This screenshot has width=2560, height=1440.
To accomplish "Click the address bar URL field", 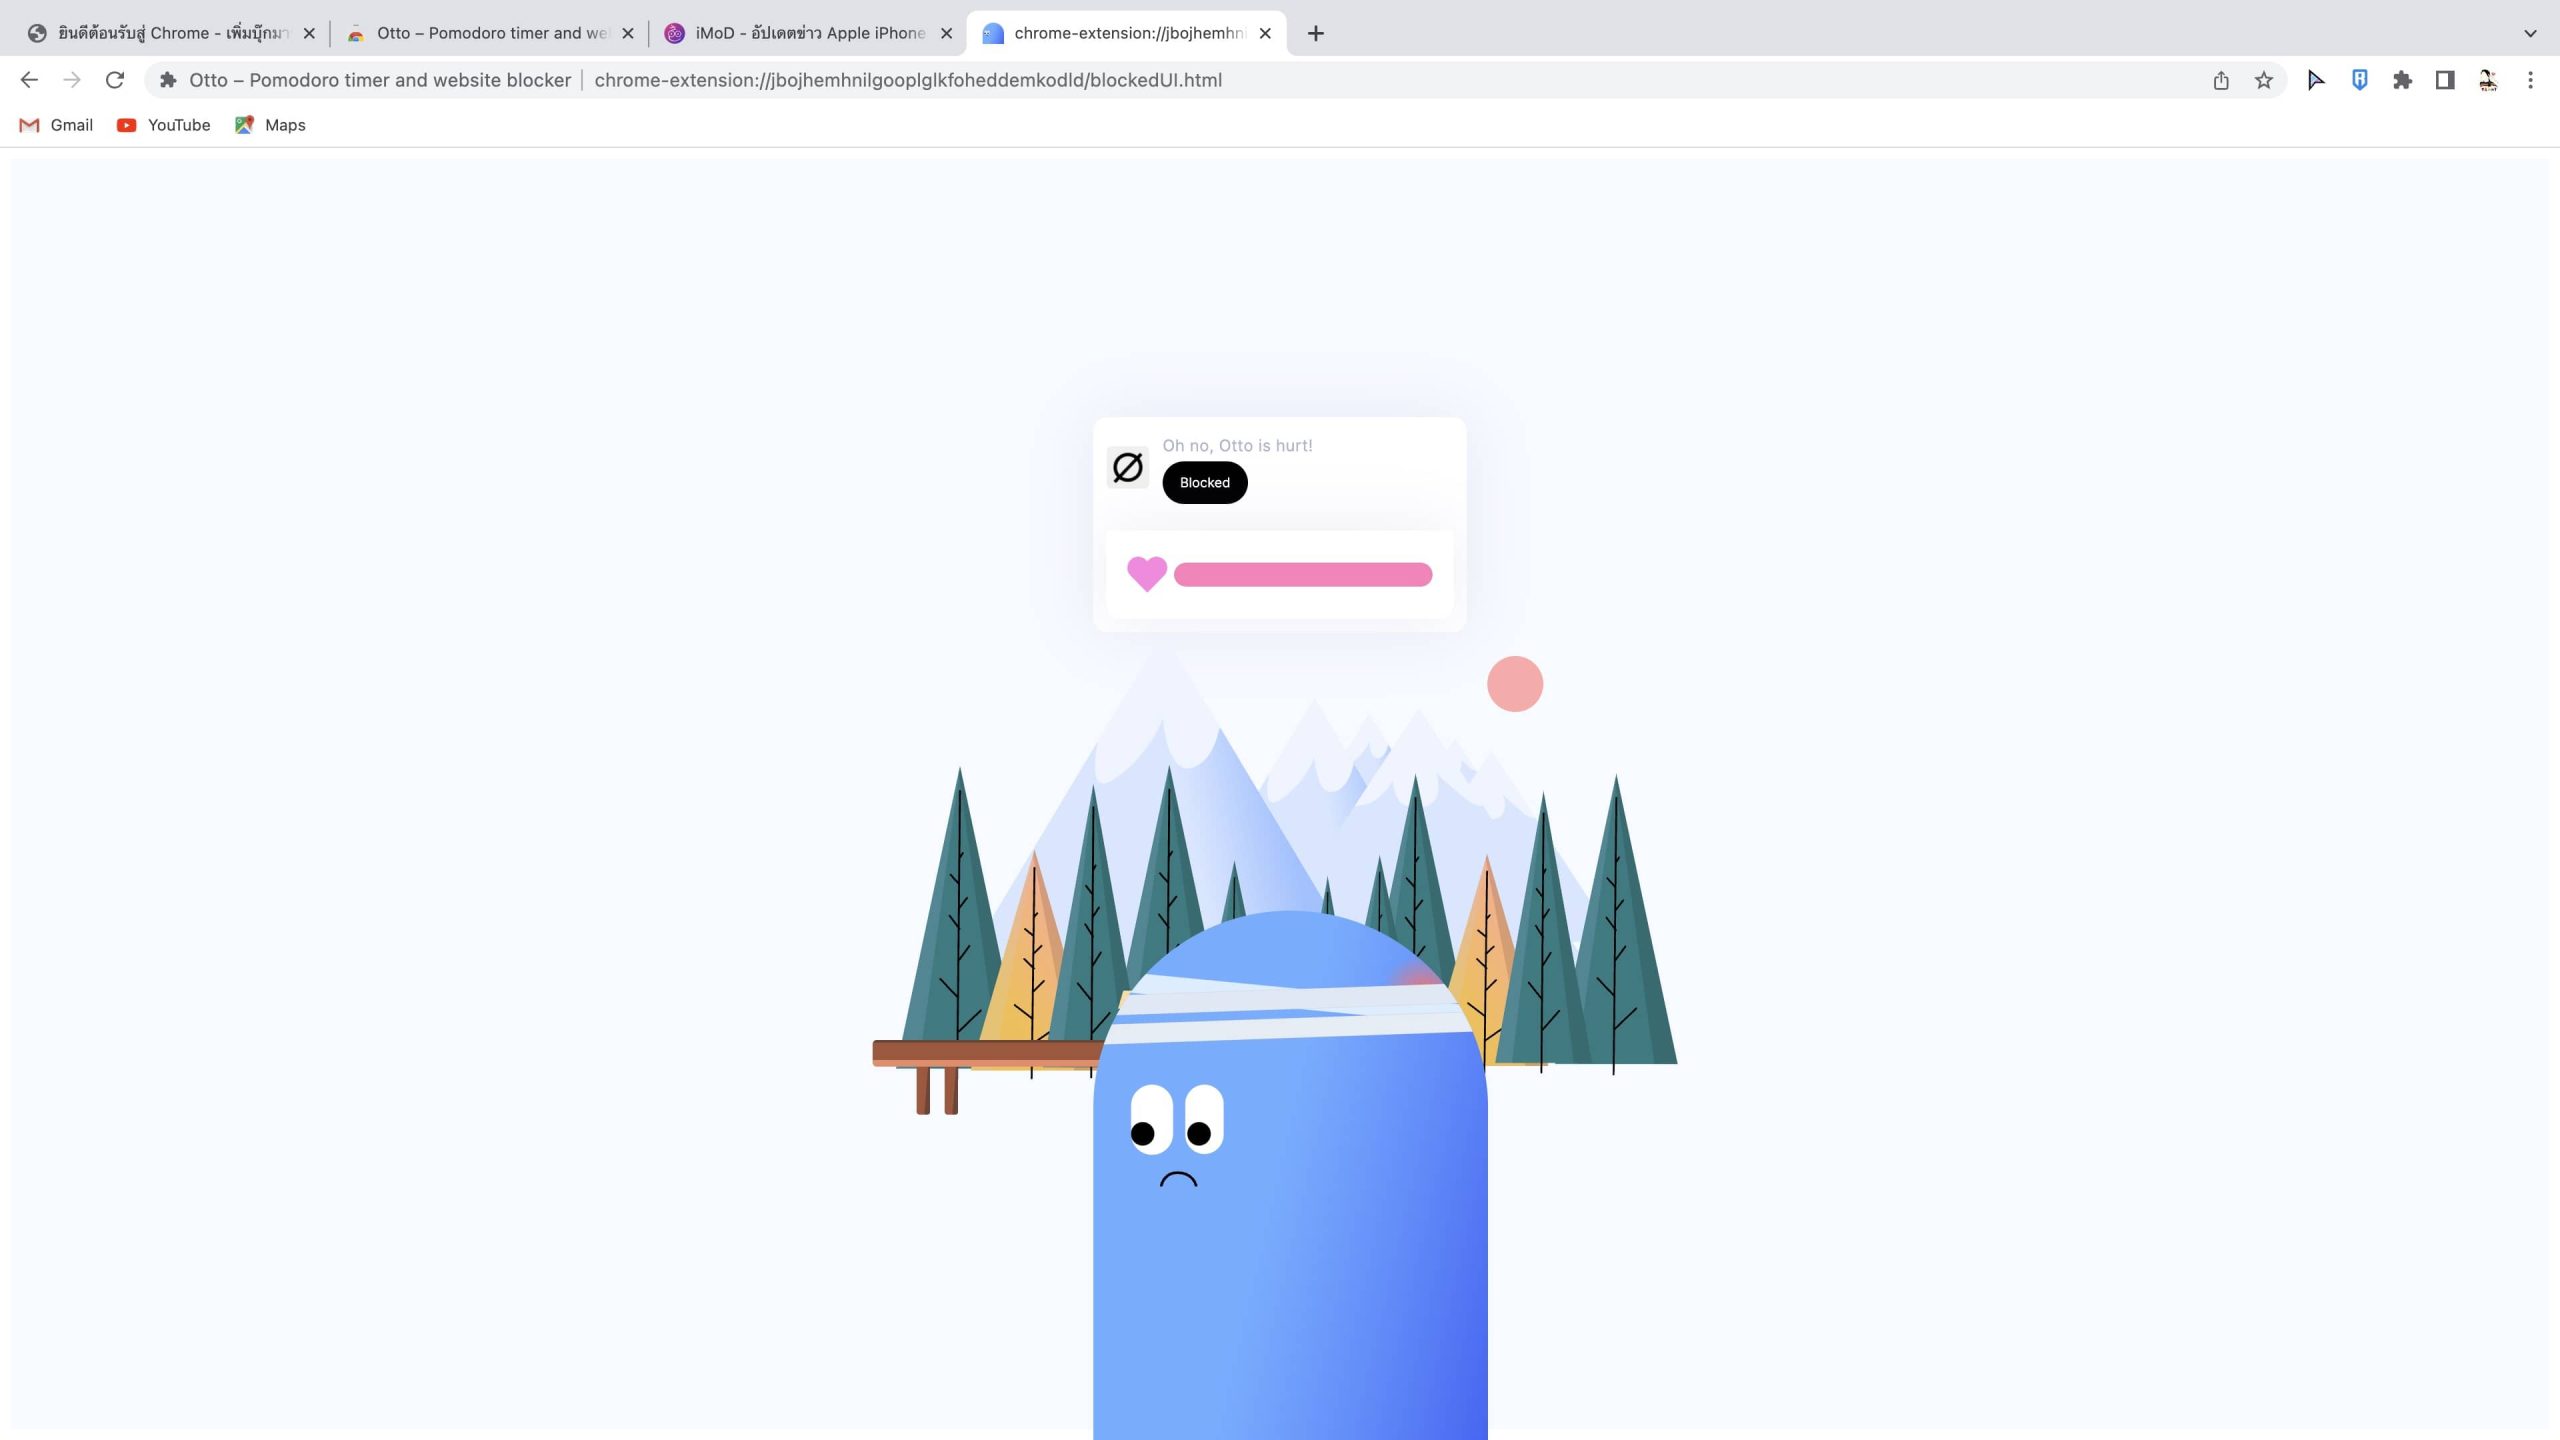I will 908,80.
